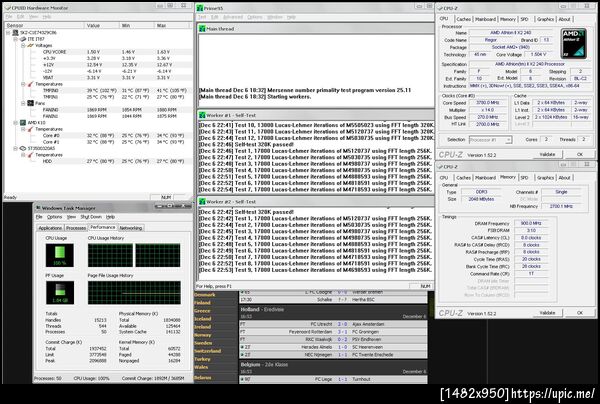The width and height of the screenshot is (600, 404).
Task: Click the Worker #2 Self-Test window icon
Action: (202, 202)
